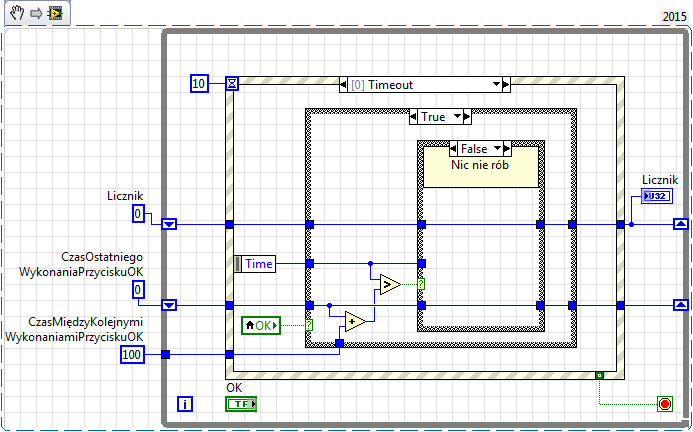Go to next event case arrow

506,84
